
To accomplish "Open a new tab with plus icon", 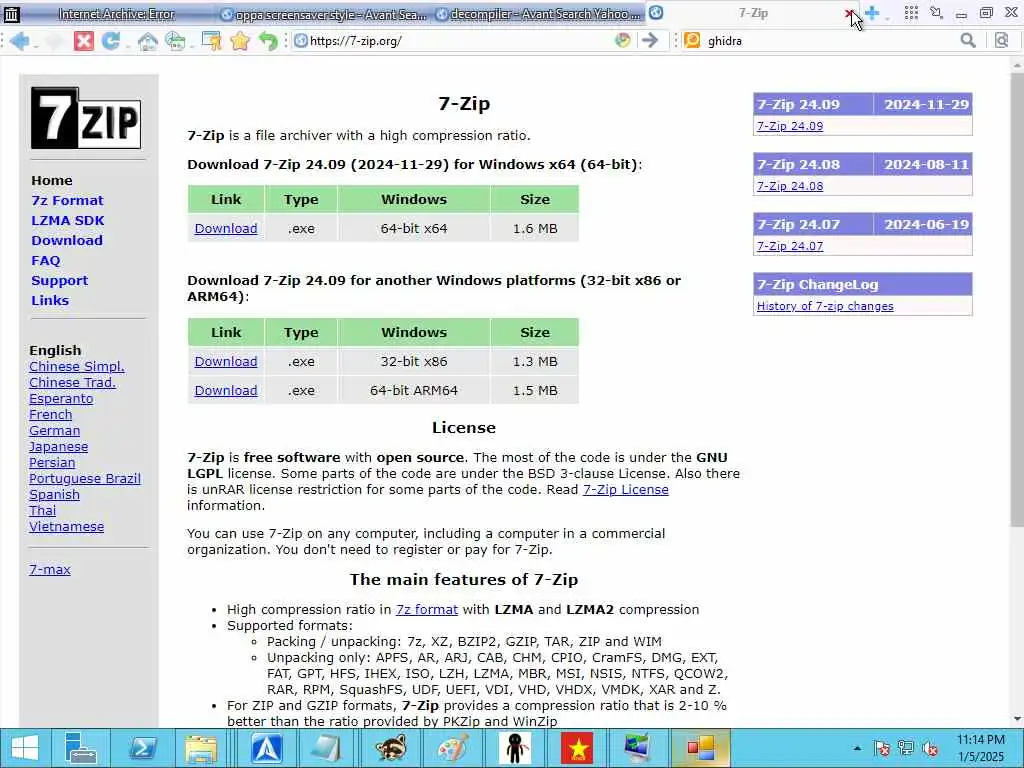I will tap(872, 12).
